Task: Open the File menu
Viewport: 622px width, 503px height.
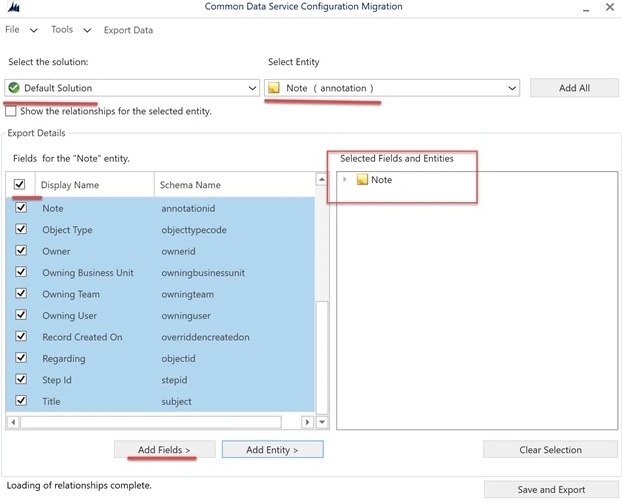Action: point(21,30)
